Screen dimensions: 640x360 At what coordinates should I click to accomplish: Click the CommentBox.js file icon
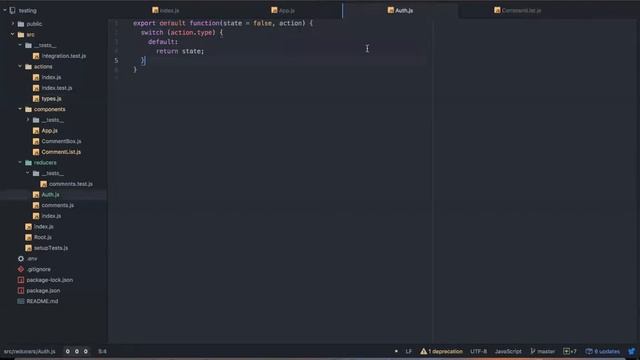36,141
